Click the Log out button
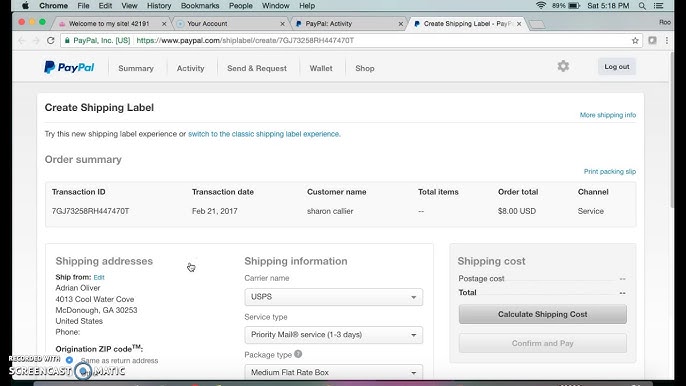 click(617, 67)
